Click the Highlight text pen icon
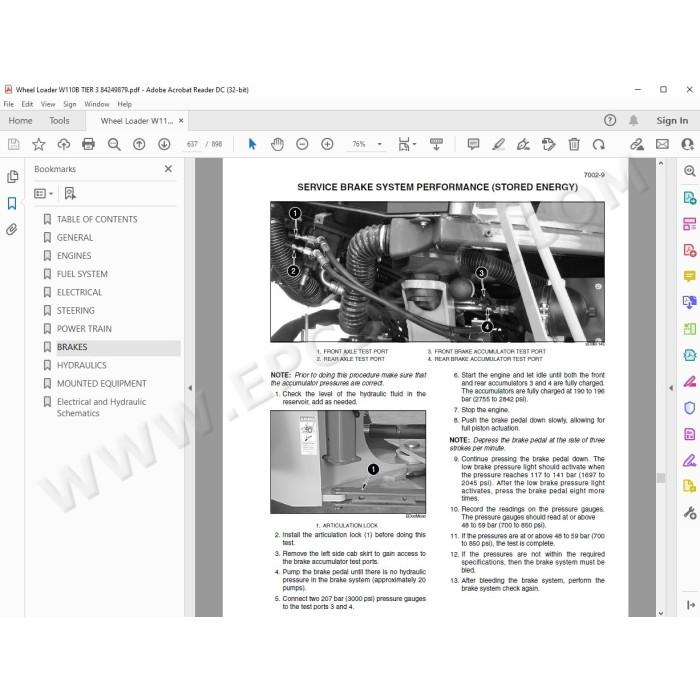The height and width of the screenshot is (700, 700). (498, 144)
